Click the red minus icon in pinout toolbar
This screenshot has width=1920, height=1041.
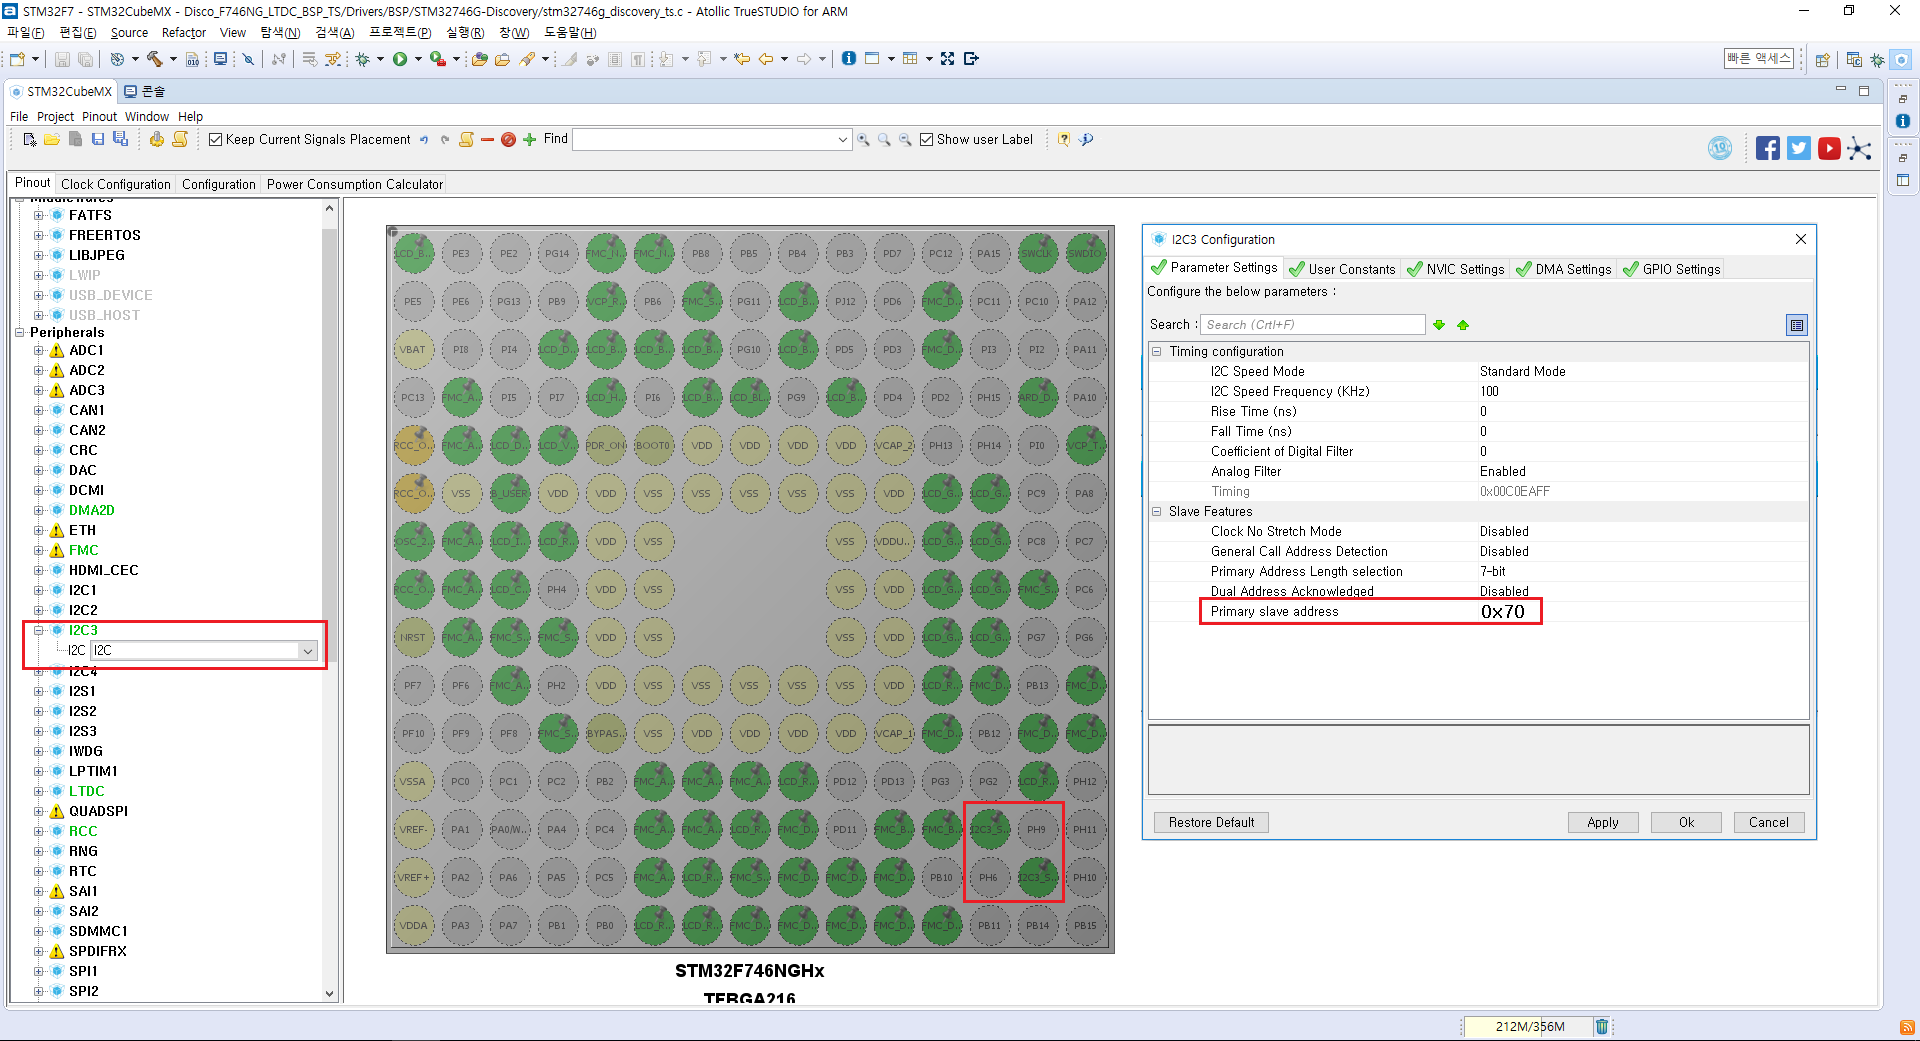click(x=487, y=140)
